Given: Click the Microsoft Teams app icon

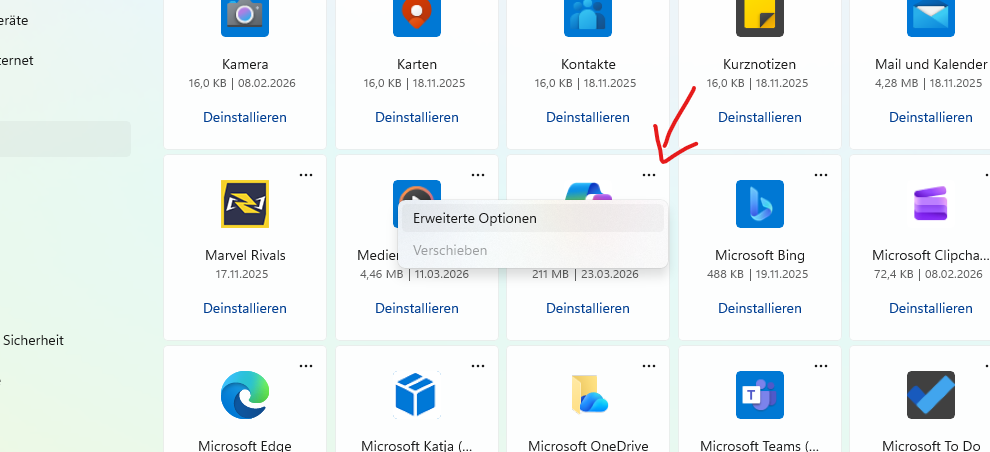Looking at the screenshot, I should 760,395.
